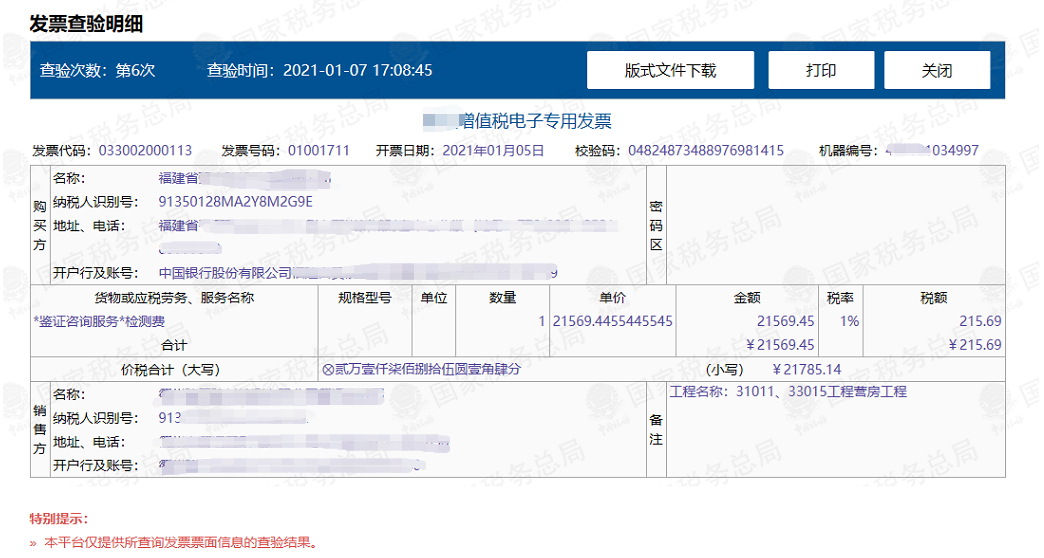
Task: Select the grand total ¥21785.14
Action: [806, 369]
